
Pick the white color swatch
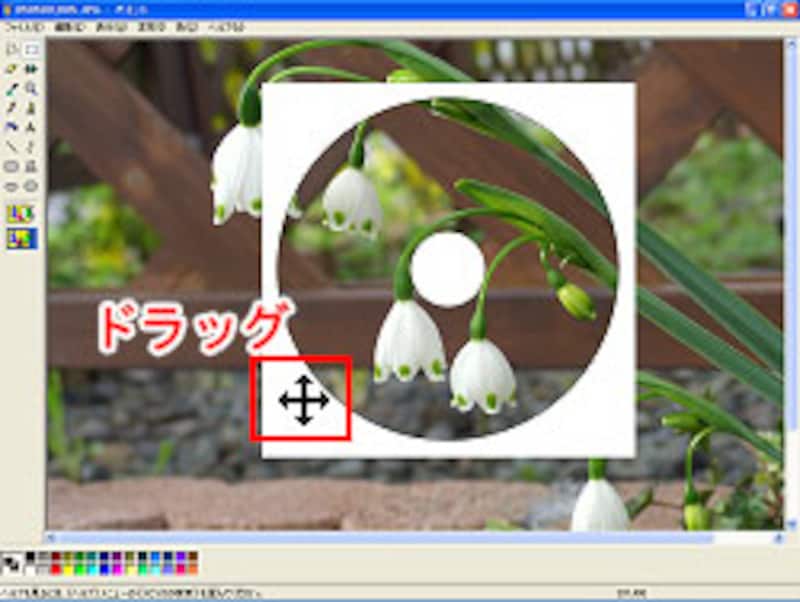30,570
